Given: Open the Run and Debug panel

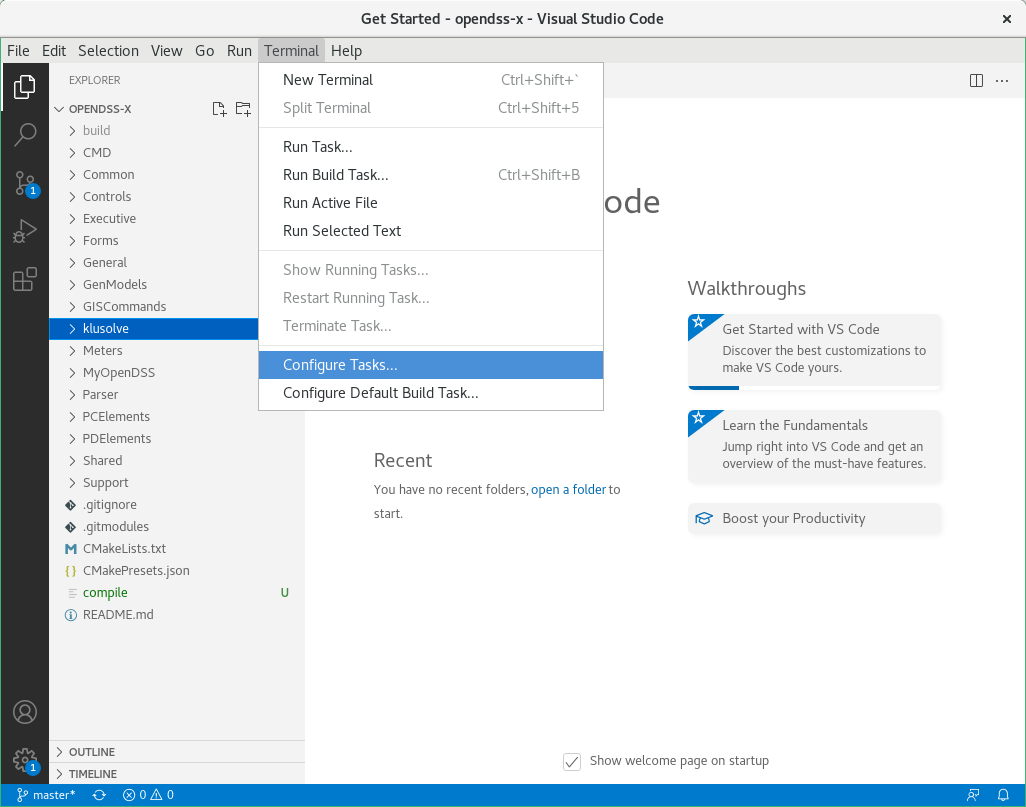Looking at the screenshot, I should 25,231.
